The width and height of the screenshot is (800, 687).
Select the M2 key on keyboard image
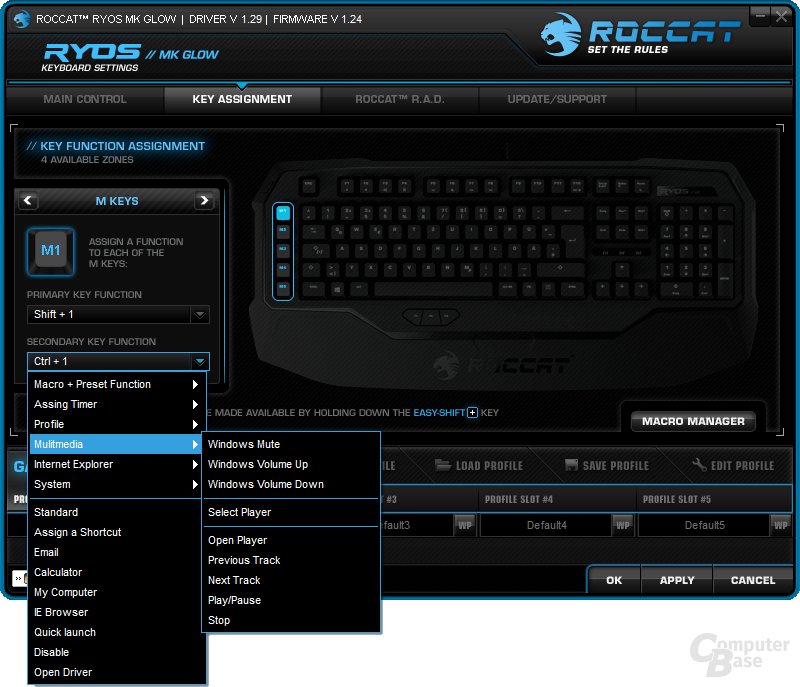pyautogui.click(x=282, y=230)
